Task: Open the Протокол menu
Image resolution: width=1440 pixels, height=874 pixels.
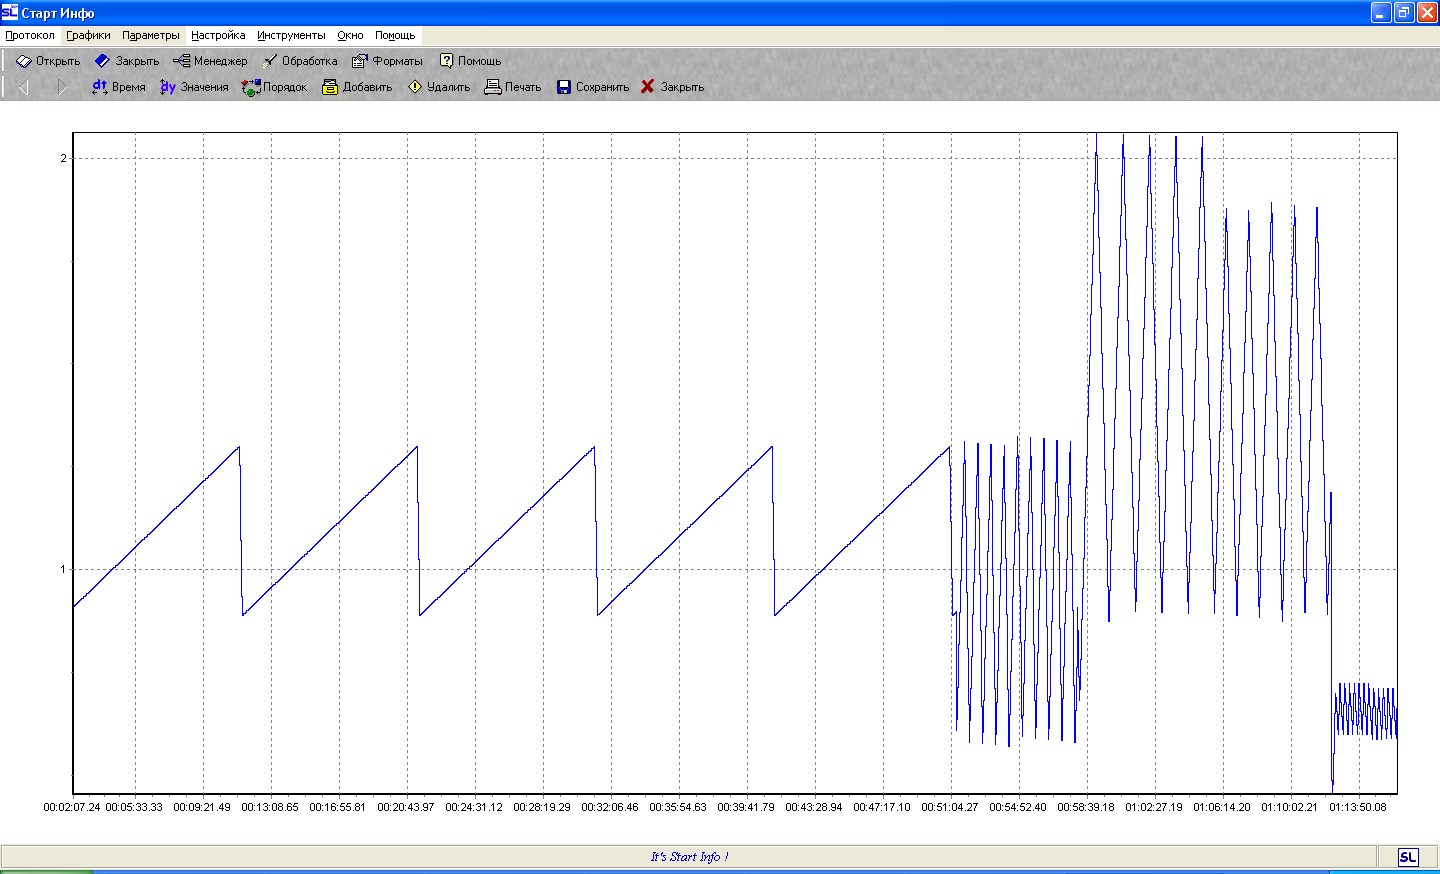Action: [30, 35]
